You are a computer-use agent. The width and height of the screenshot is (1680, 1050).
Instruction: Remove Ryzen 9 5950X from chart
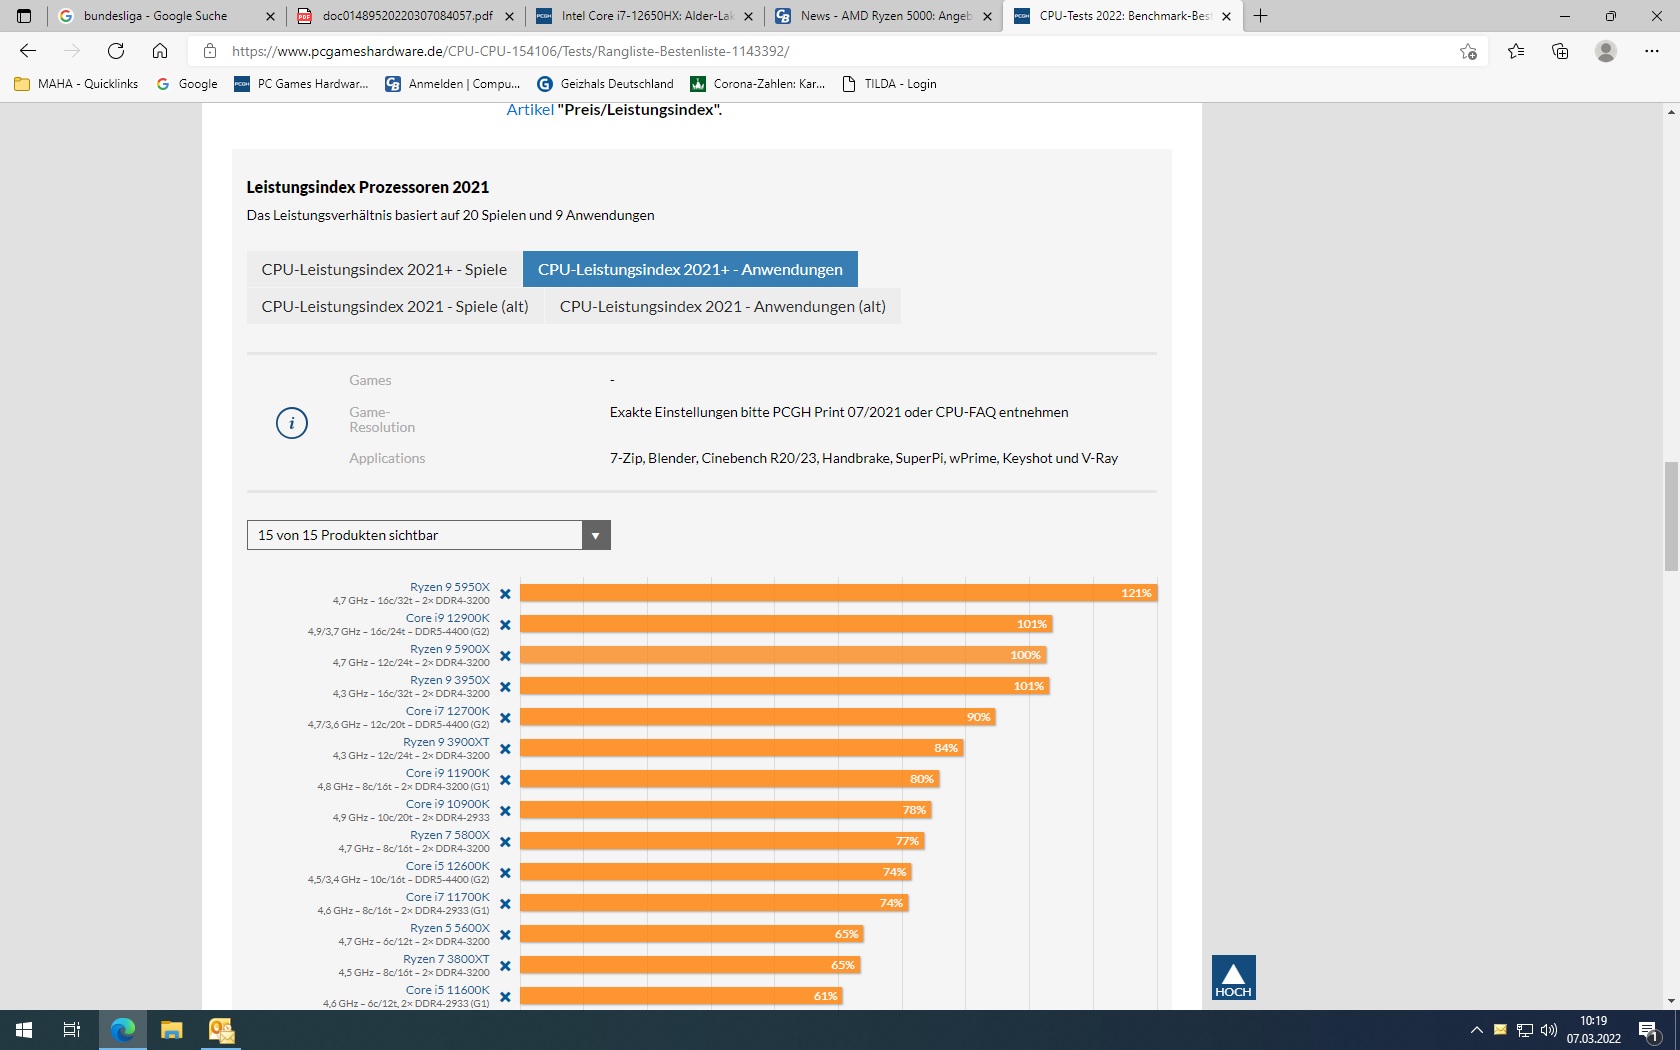pyautogui.click(x=505, y=594)
